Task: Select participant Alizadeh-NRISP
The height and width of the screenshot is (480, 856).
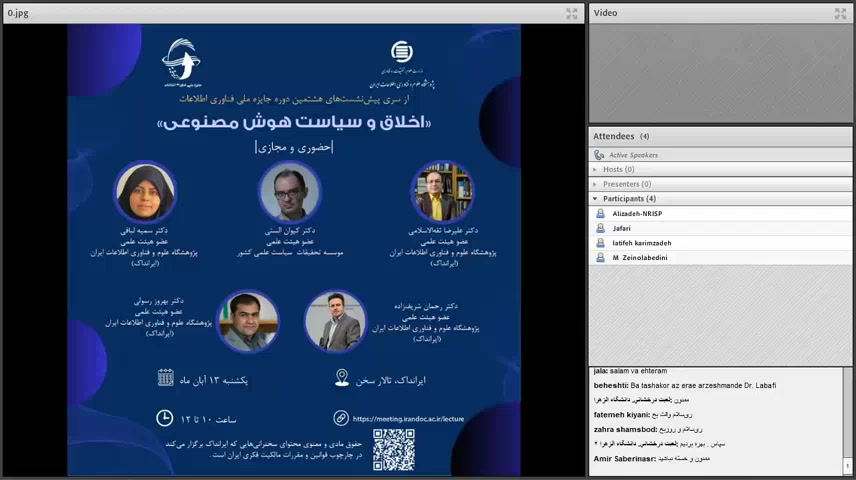Action: 721,214
